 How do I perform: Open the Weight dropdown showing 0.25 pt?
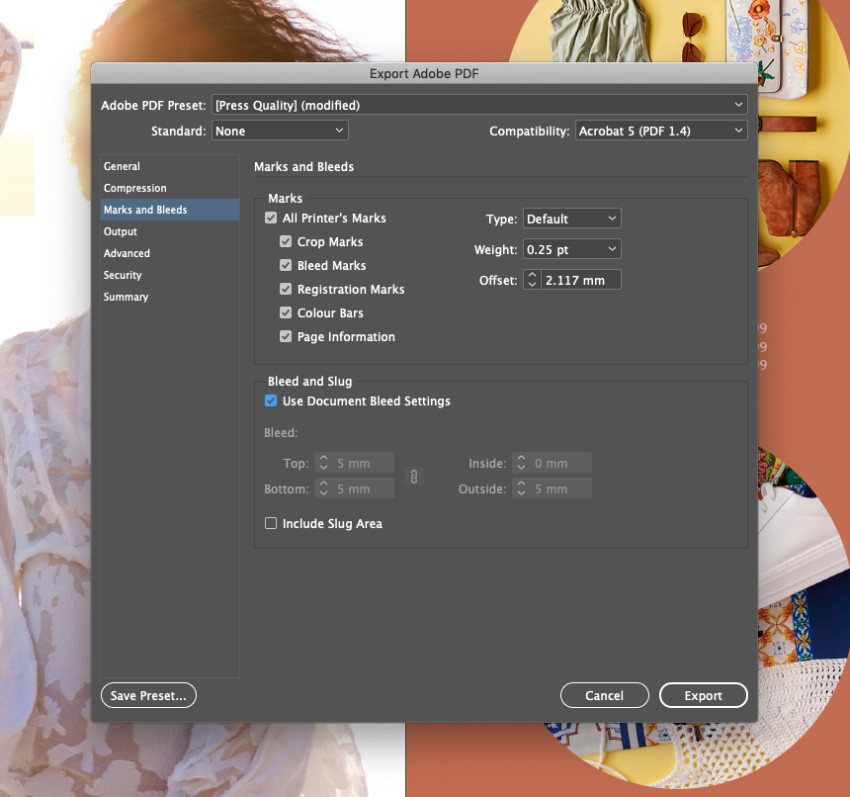571,249
